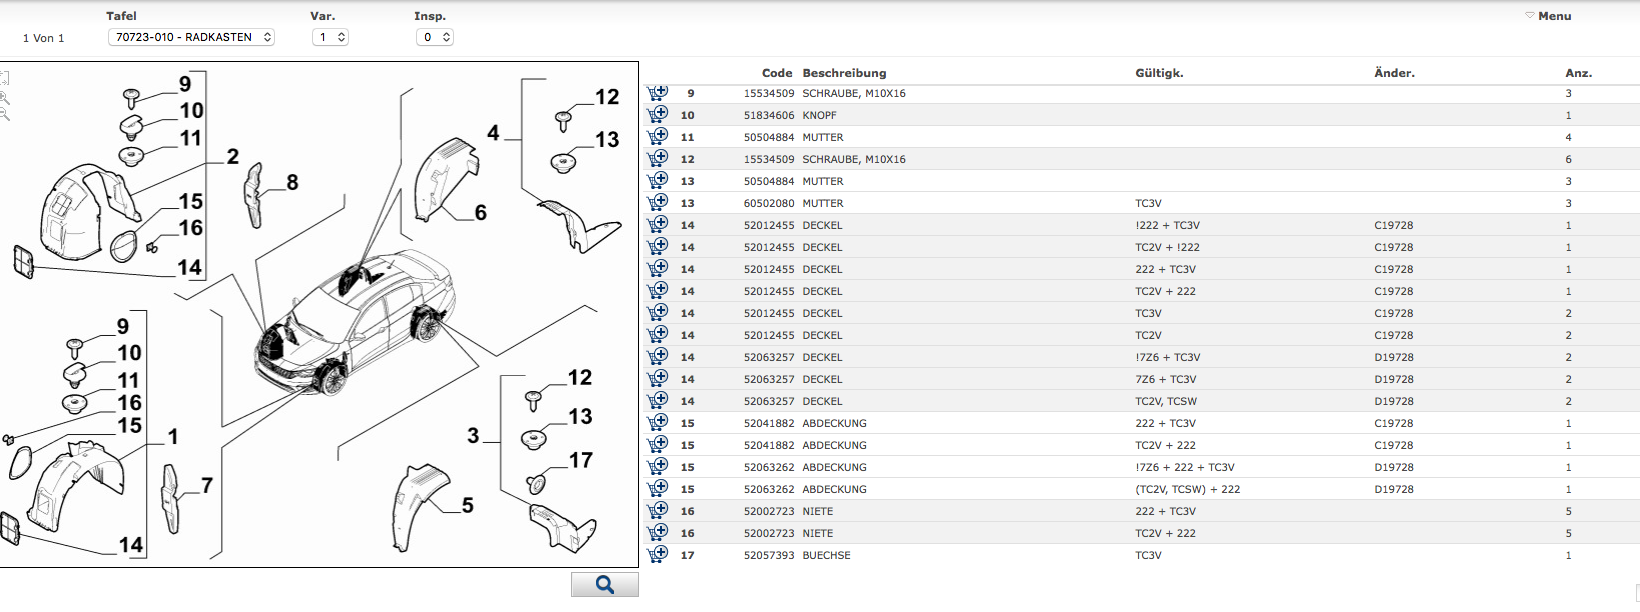This screenshot has height=612, width=1640.
Task: Add ABDECKUNG with validity 222 + TC3V to cart
Action: pyautogui.click(x=657, y=423)
